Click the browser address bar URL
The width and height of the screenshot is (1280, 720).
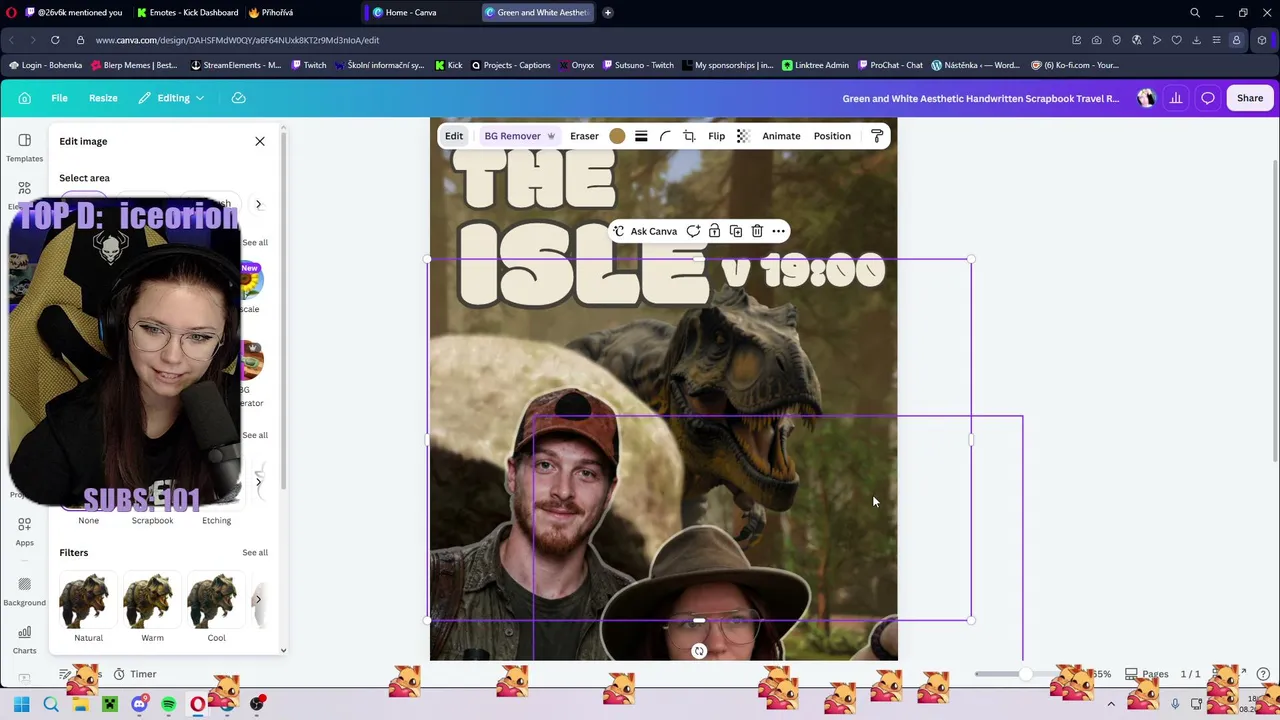click(237, 40)
